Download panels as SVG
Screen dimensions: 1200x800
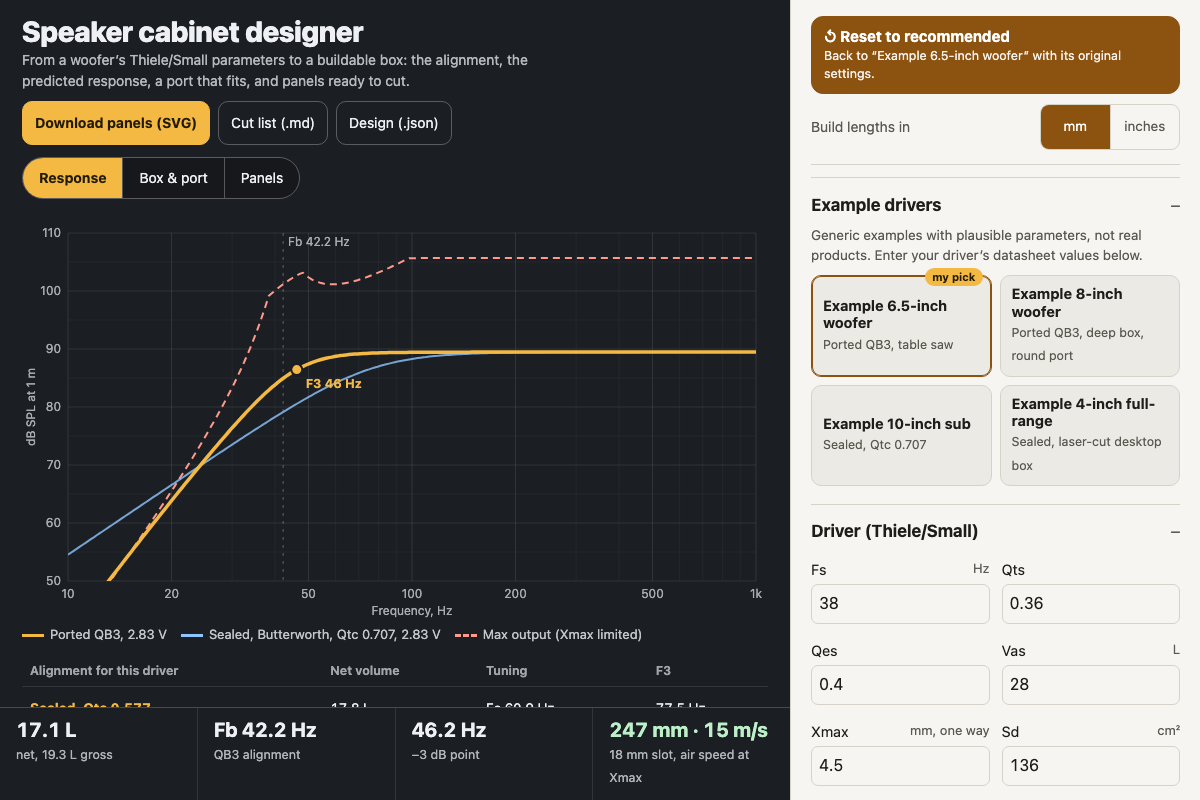point(116,123)
